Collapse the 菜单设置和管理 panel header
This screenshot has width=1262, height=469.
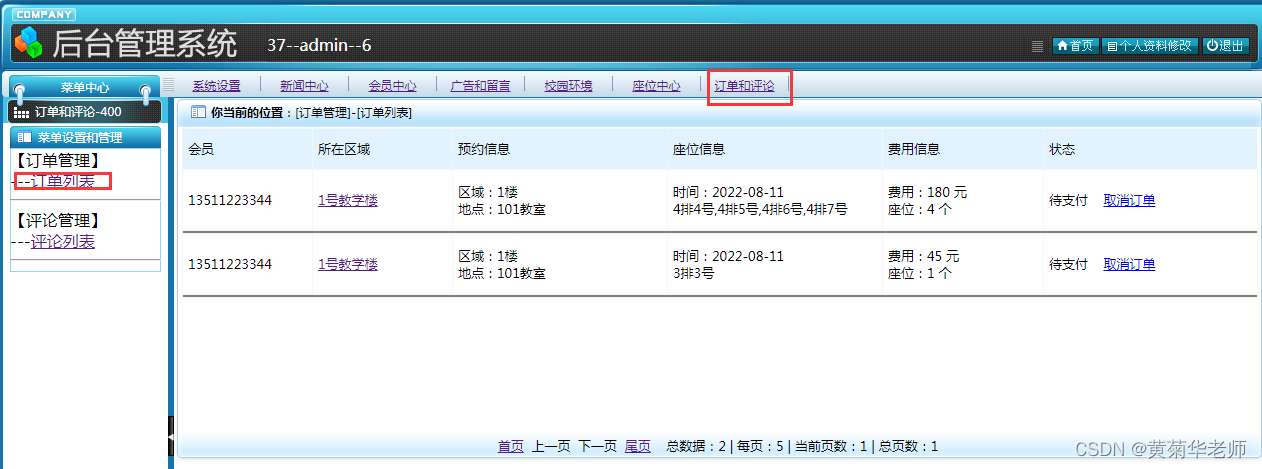click(x=85, y=137)
